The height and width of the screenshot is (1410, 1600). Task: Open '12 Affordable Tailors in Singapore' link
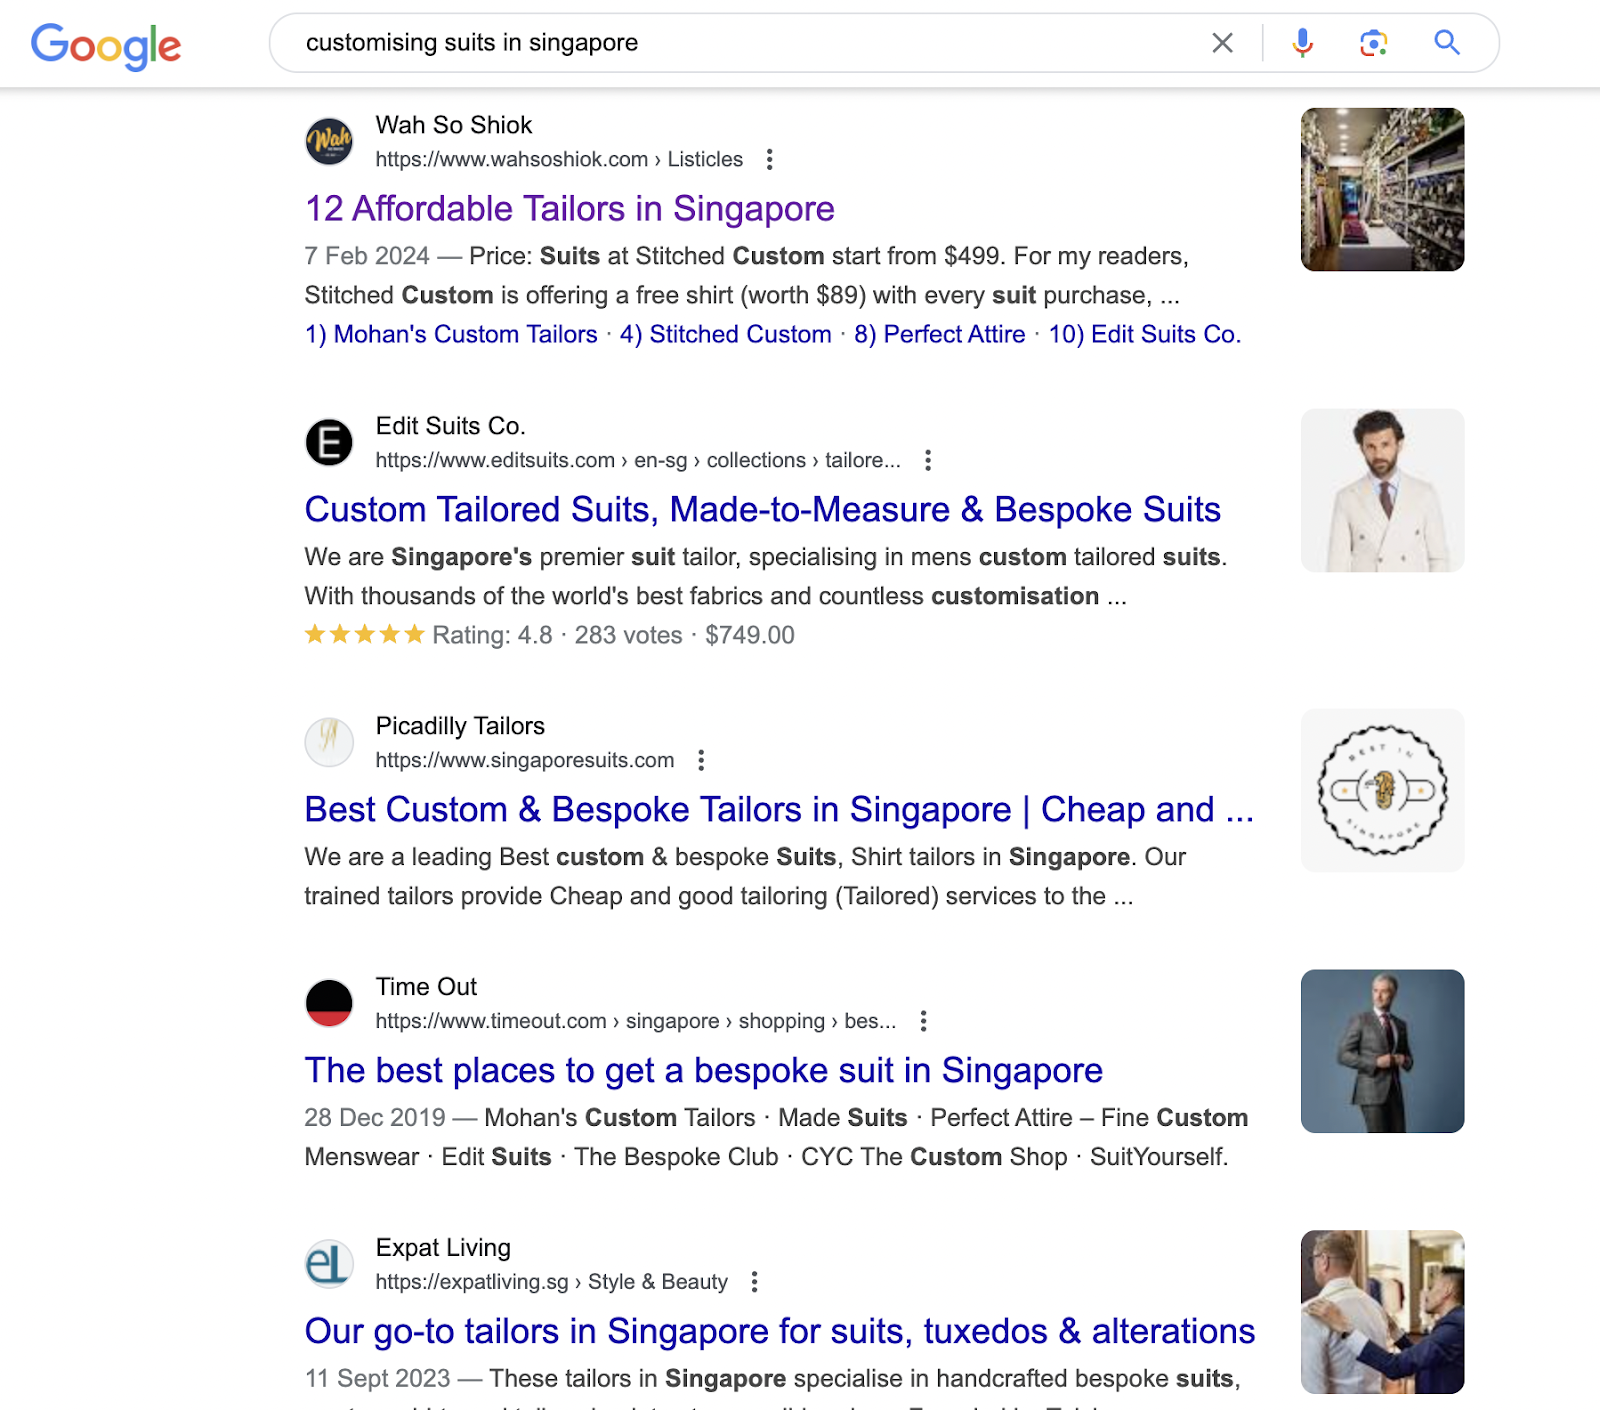click(x=569, y=208)
